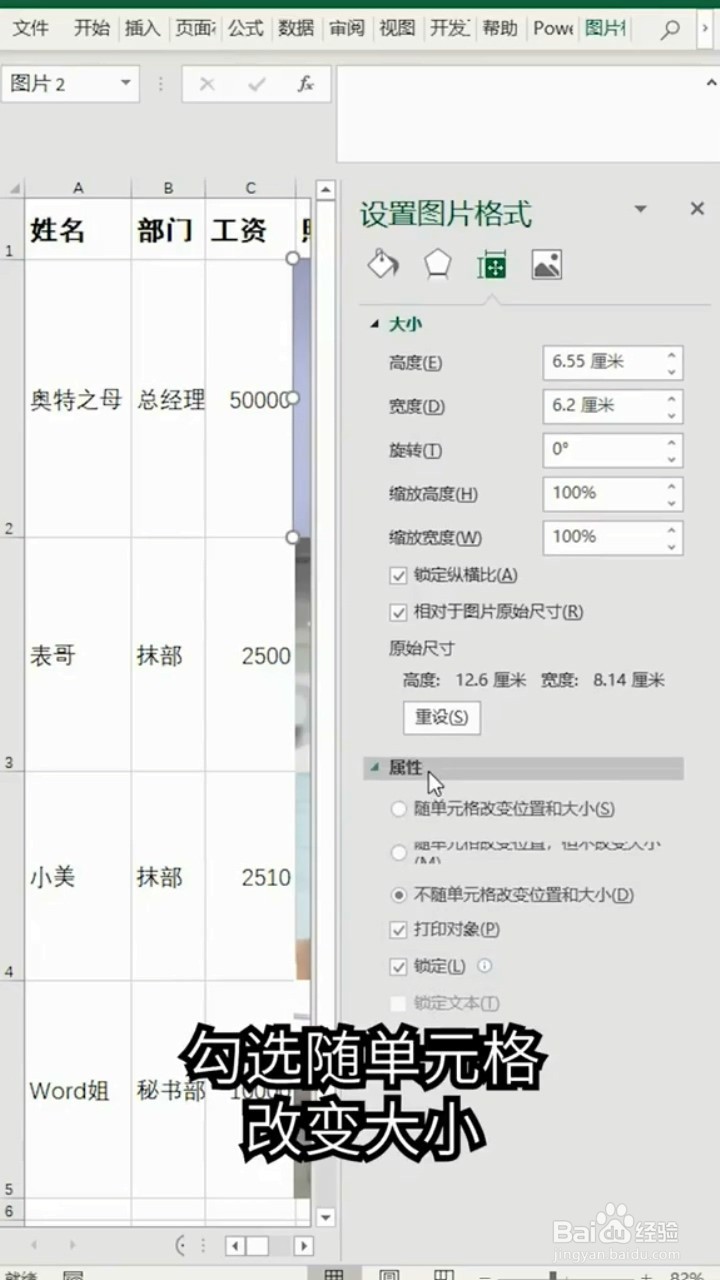Select the partially hidden middle radio option
The height and width of the screenshot is (1280, 720).
pyautogui.click(x=399, y=852)
